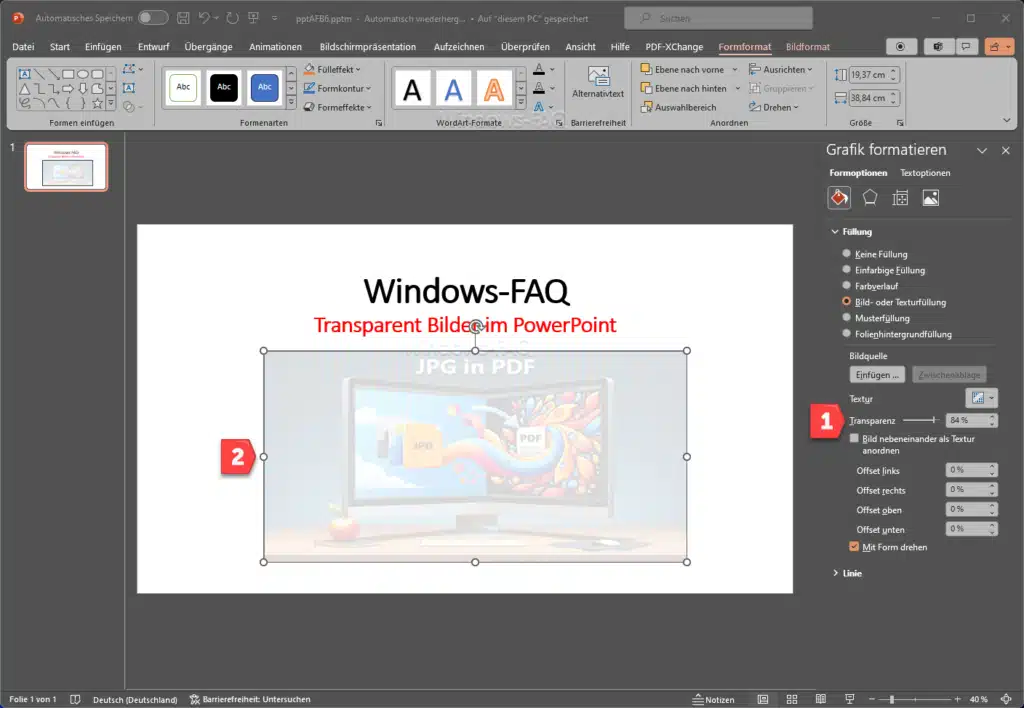This screenshot has width=1024, height=708.
Task: Switch to Slide Sorter view icon
Action: [x=792, y=700]
